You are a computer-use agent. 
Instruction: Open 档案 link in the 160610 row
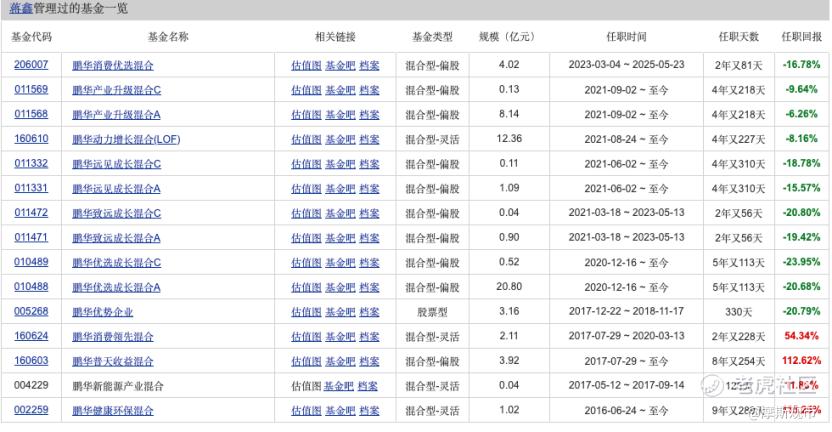click(x=369, y=139)
